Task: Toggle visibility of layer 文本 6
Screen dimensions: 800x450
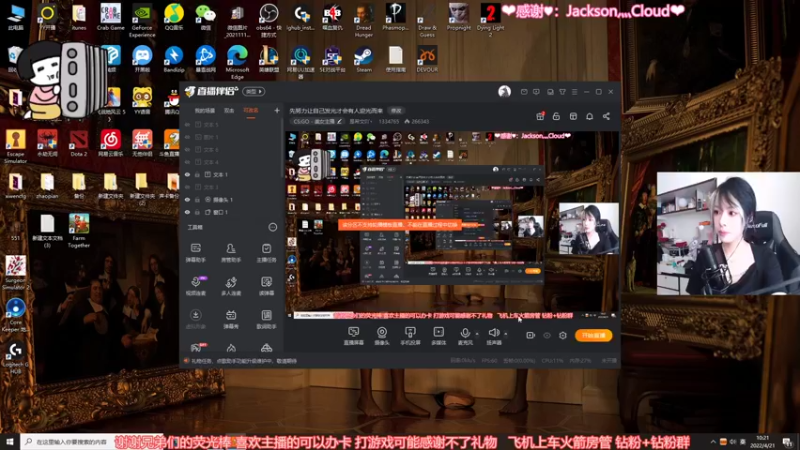Action: 187,149
